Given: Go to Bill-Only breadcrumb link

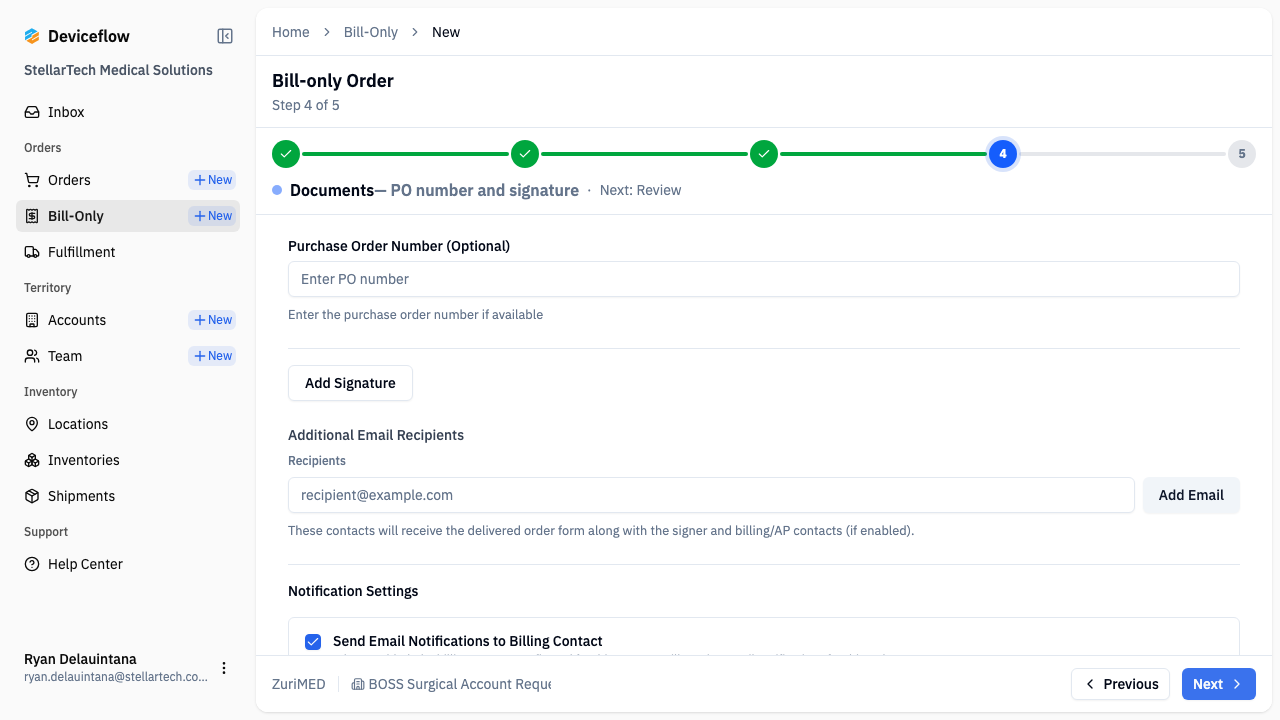Looking at the screenshot, I should coord(370,32).
